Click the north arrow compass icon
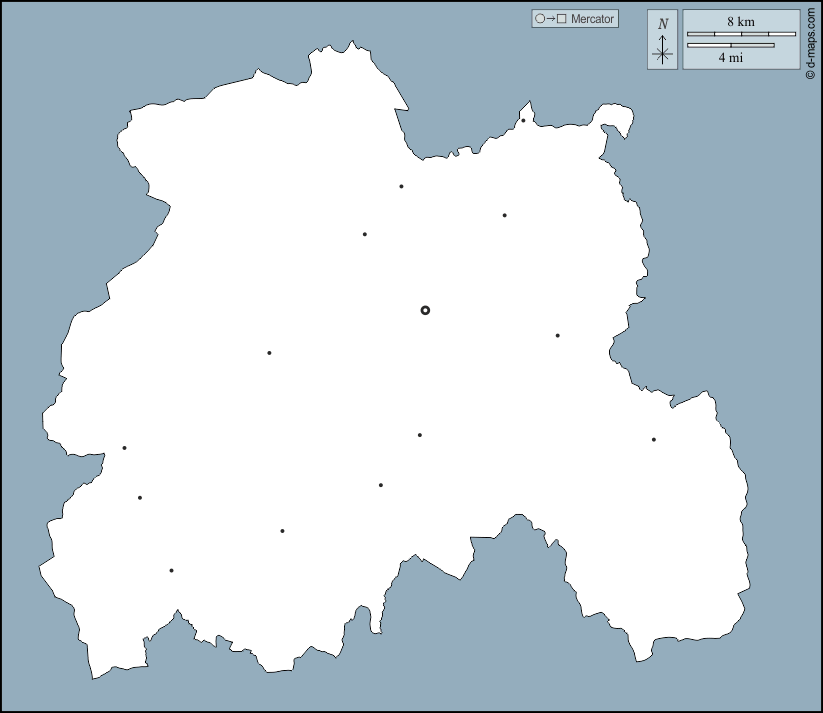 click(662, 42)
